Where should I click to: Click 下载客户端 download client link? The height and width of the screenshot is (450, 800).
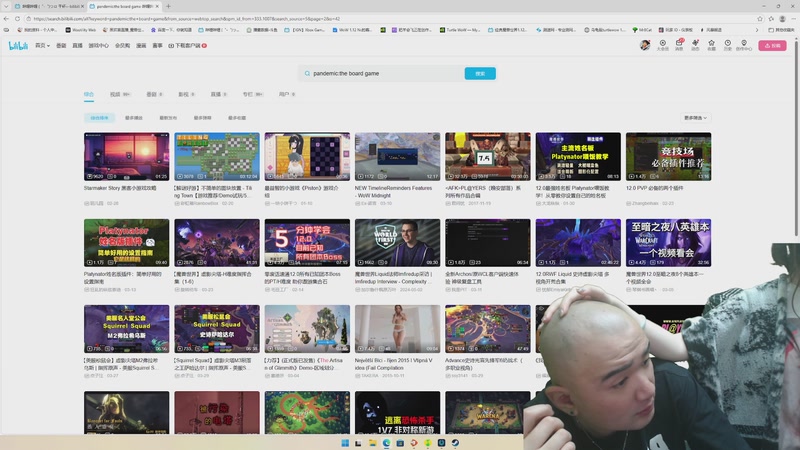click(187, 45)
